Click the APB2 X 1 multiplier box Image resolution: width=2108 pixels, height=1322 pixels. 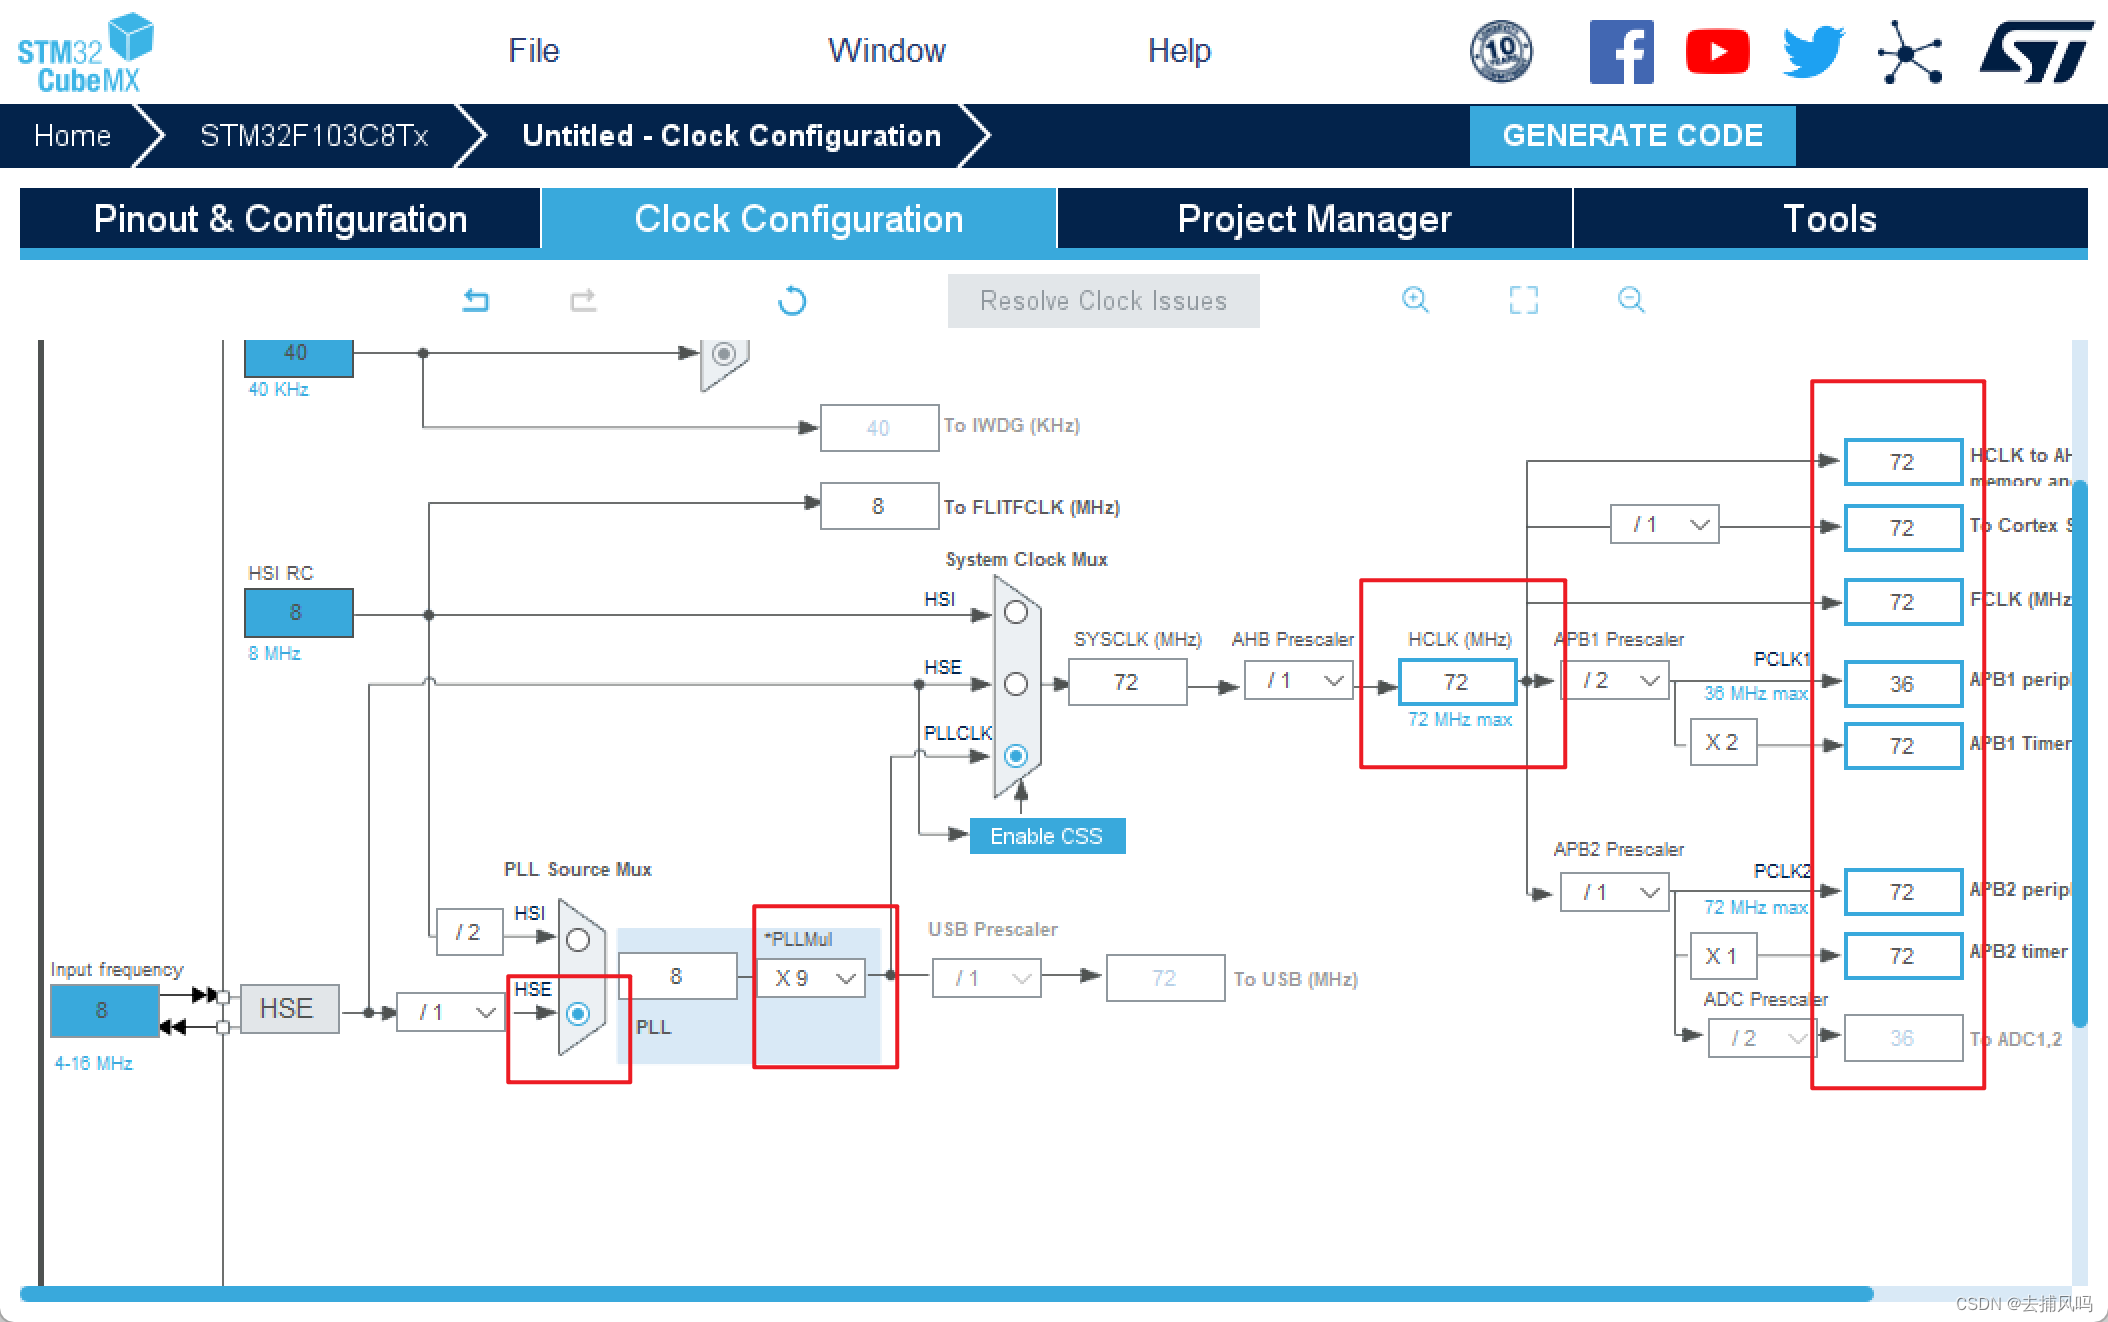point(1723,956)
